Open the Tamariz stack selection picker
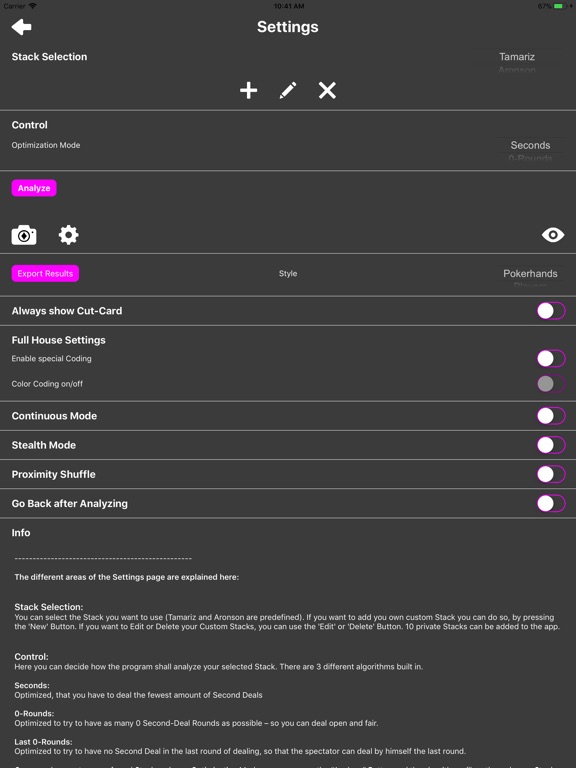This screenshot has width=576, height=768. click(517, 60)
